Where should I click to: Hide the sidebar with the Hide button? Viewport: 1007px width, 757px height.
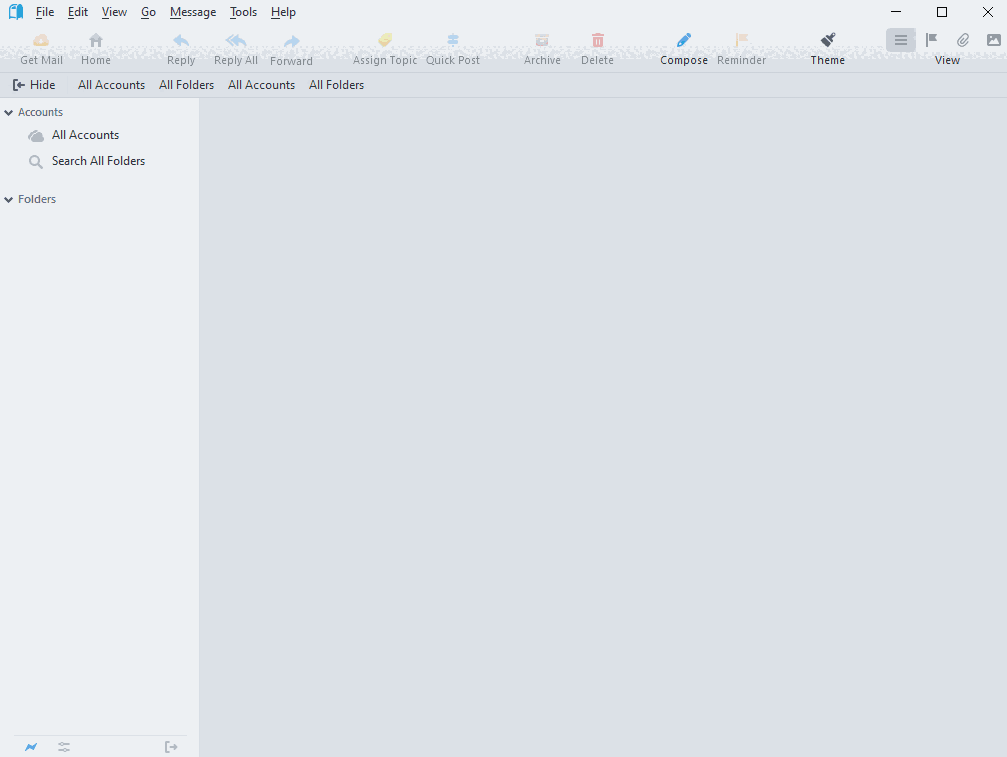(x=34, y=85)
